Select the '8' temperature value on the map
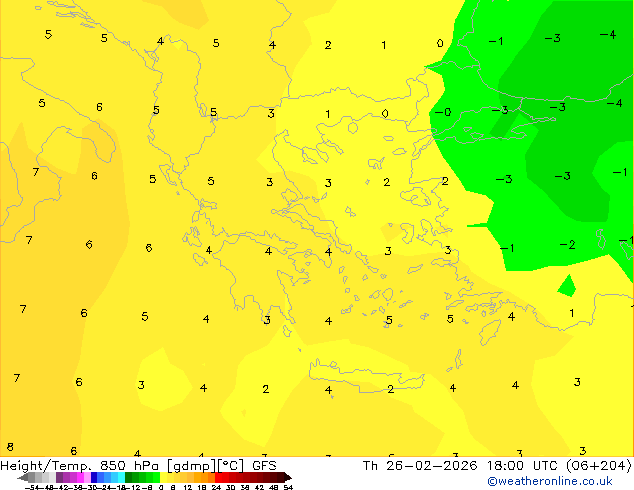The image size is (634, 490). [x=10, y=447]
